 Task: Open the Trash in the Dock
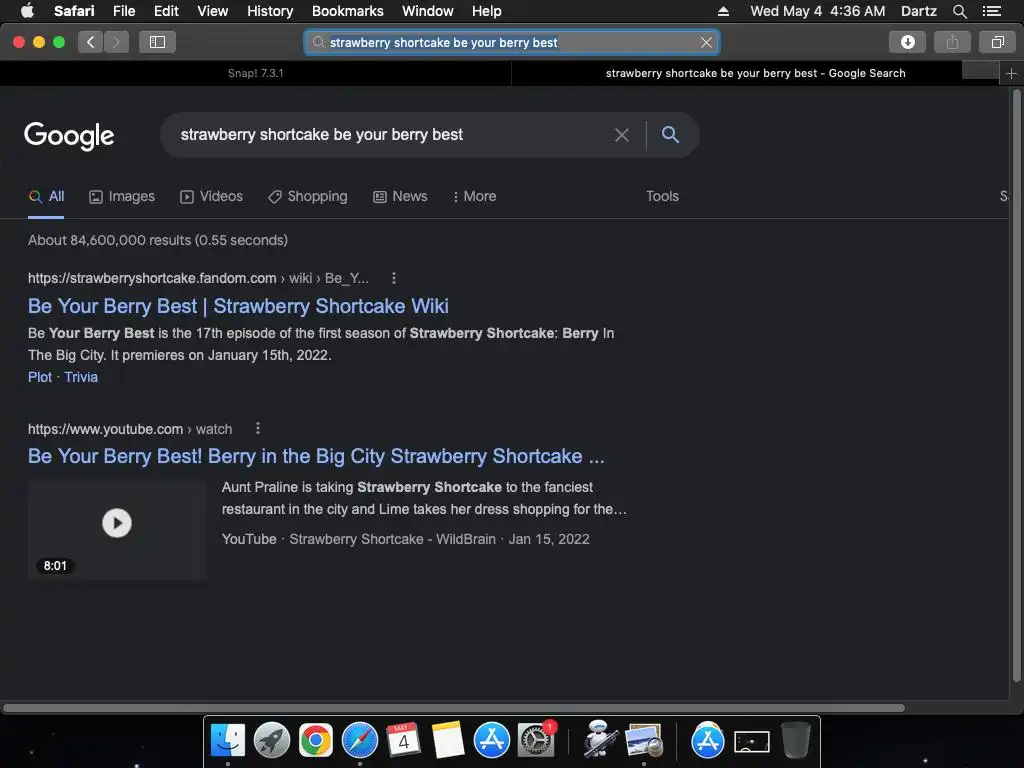point(795,741)
